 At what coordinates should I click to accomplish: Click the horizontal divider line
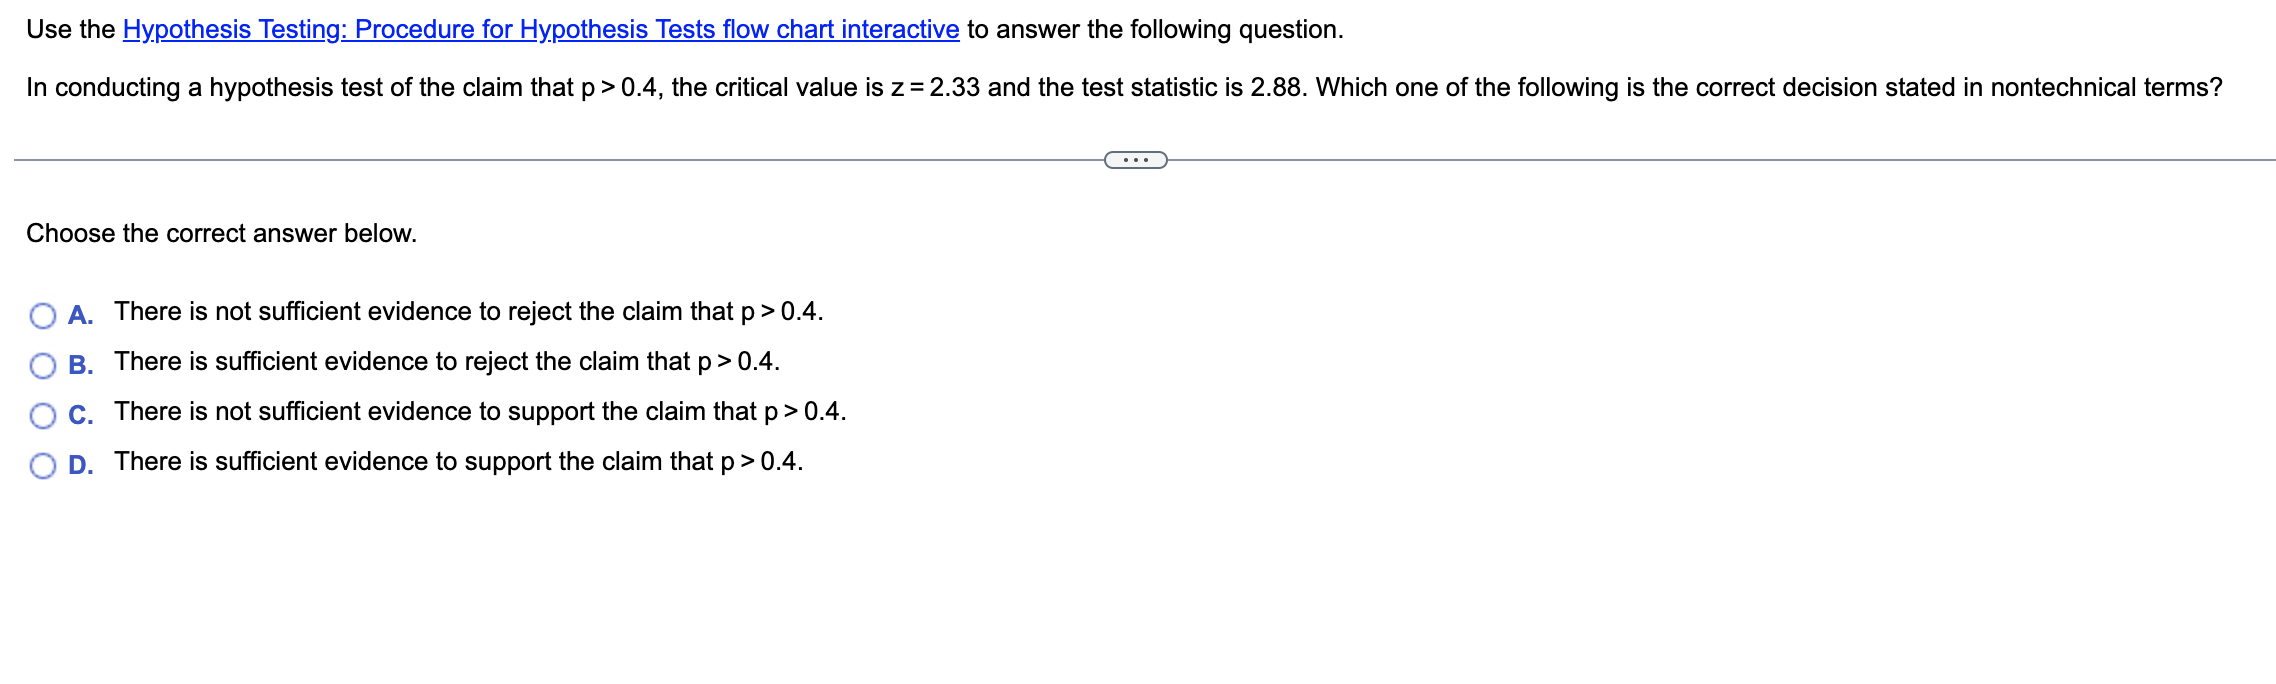(600, 158)
